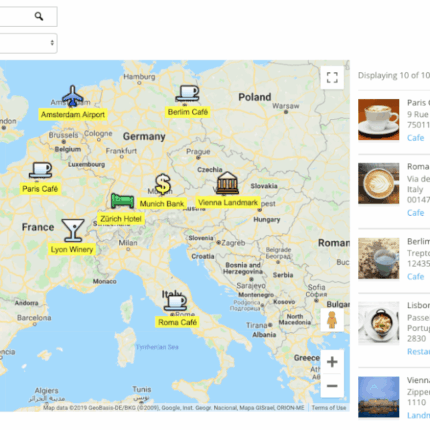Image resolution: width=430 pixels, height=430 pixels.
Task: Open the Roma latte art thumbnail
Action: tap(379, 183)
